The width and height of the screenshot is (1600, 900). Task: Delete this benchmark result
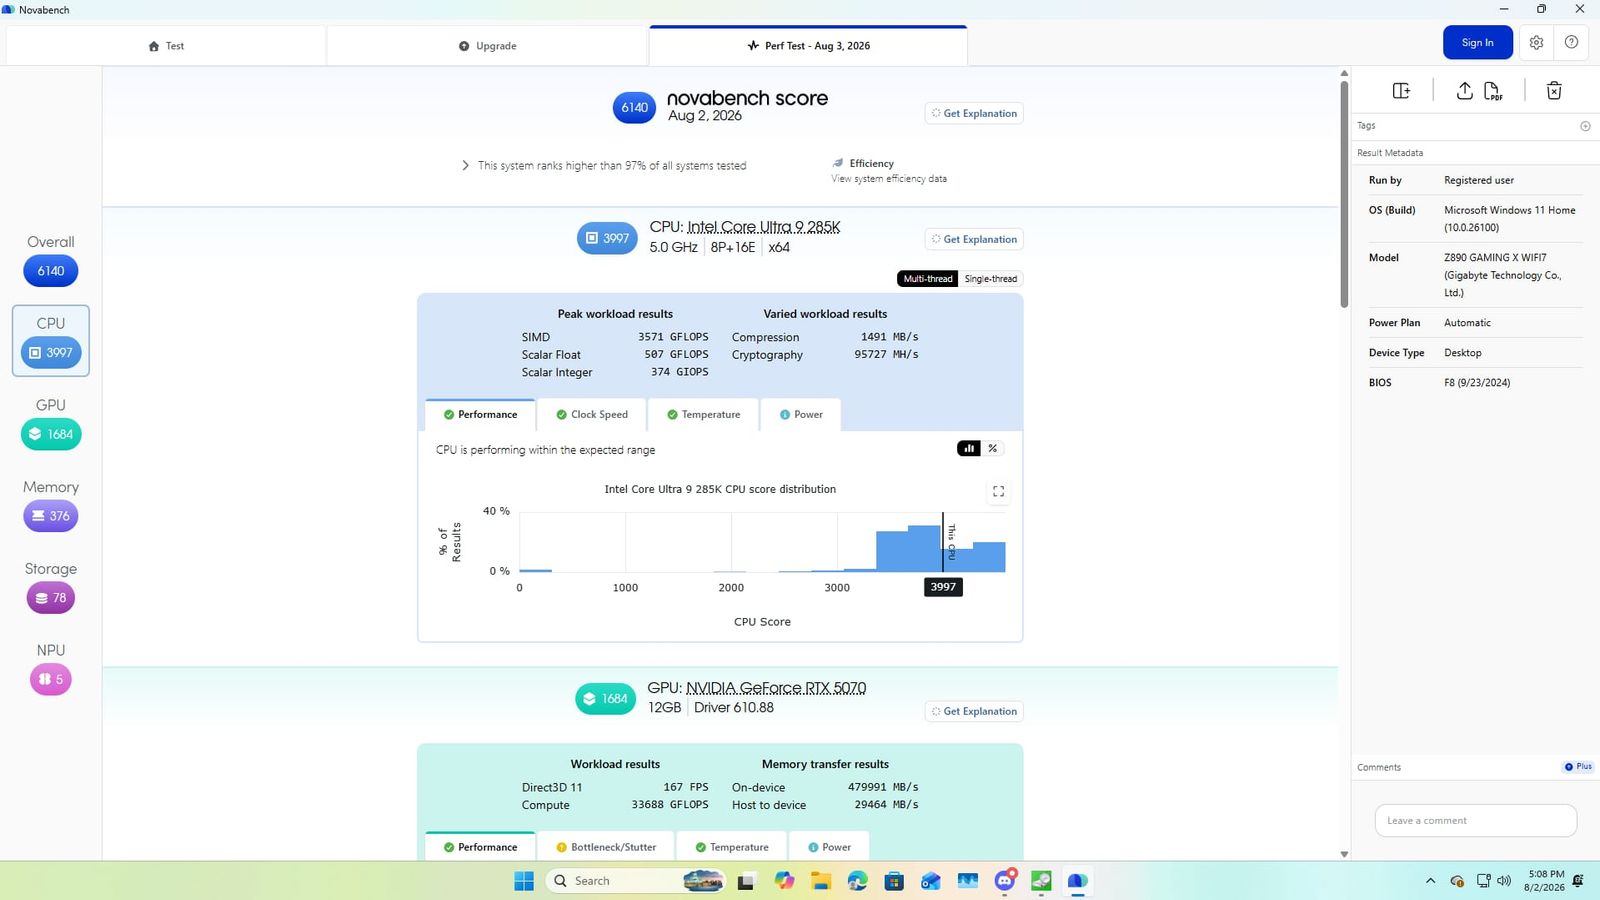tap(1554, 91)
